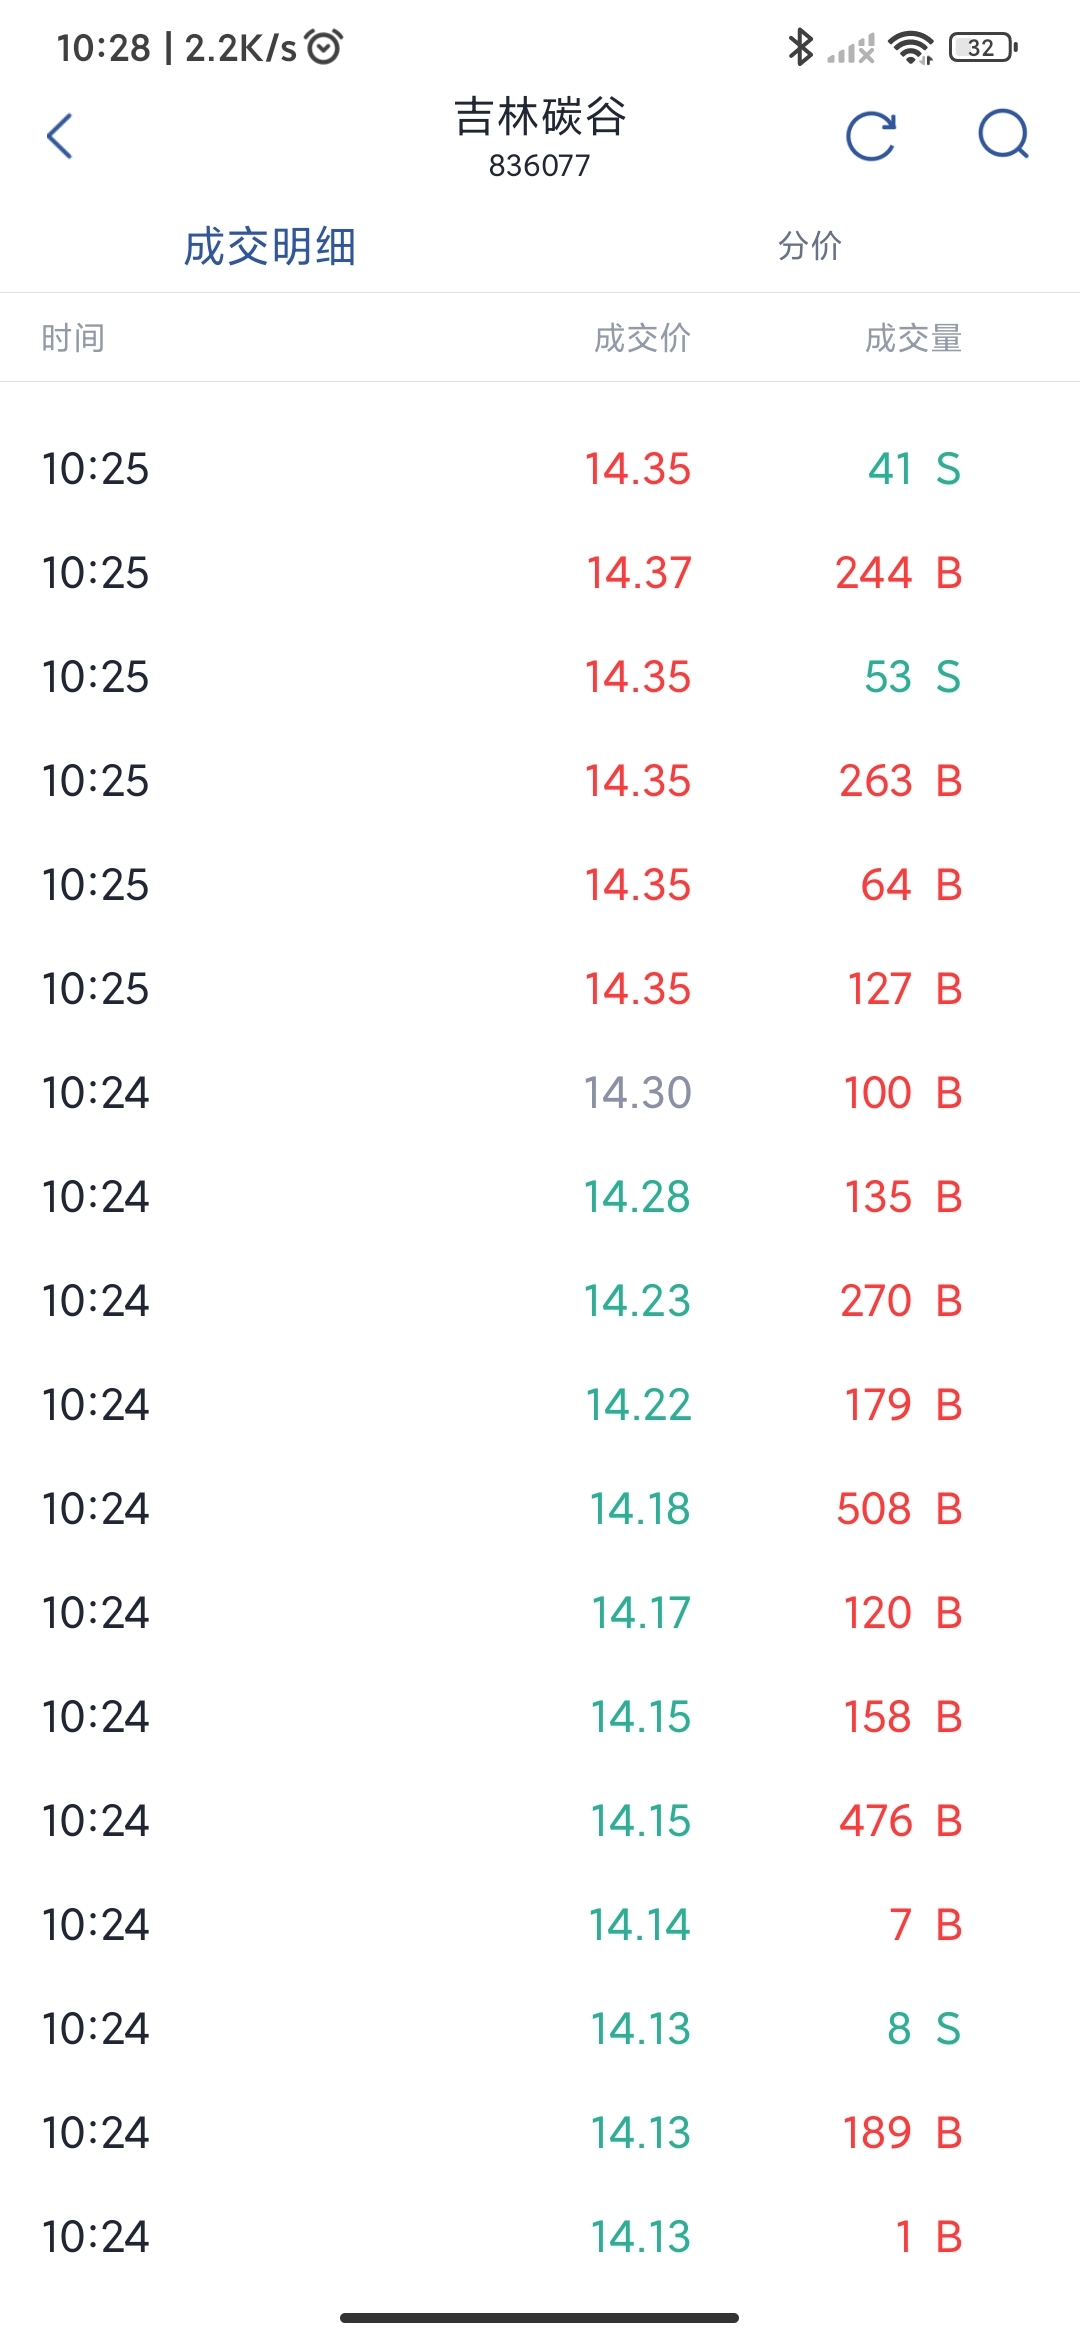Tap the 成交量 column header
This screenshot has width=1080, height=2340.
tap(913, 338)
